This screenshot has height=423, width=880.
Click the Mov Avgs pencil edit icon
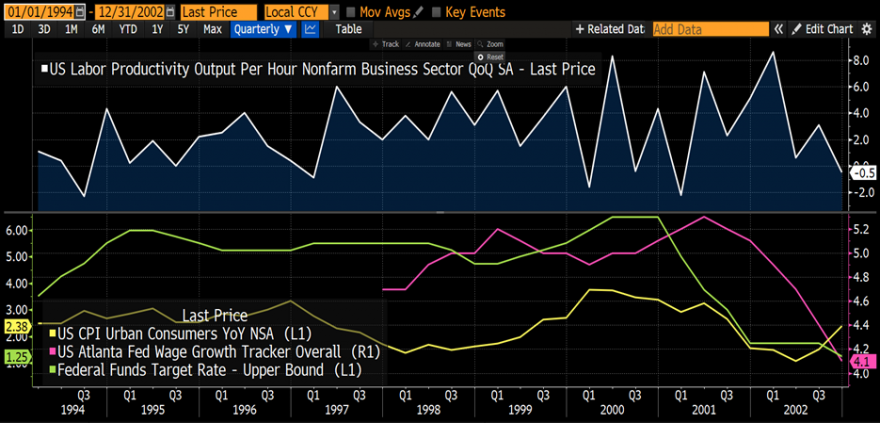[x=419, y=12]
